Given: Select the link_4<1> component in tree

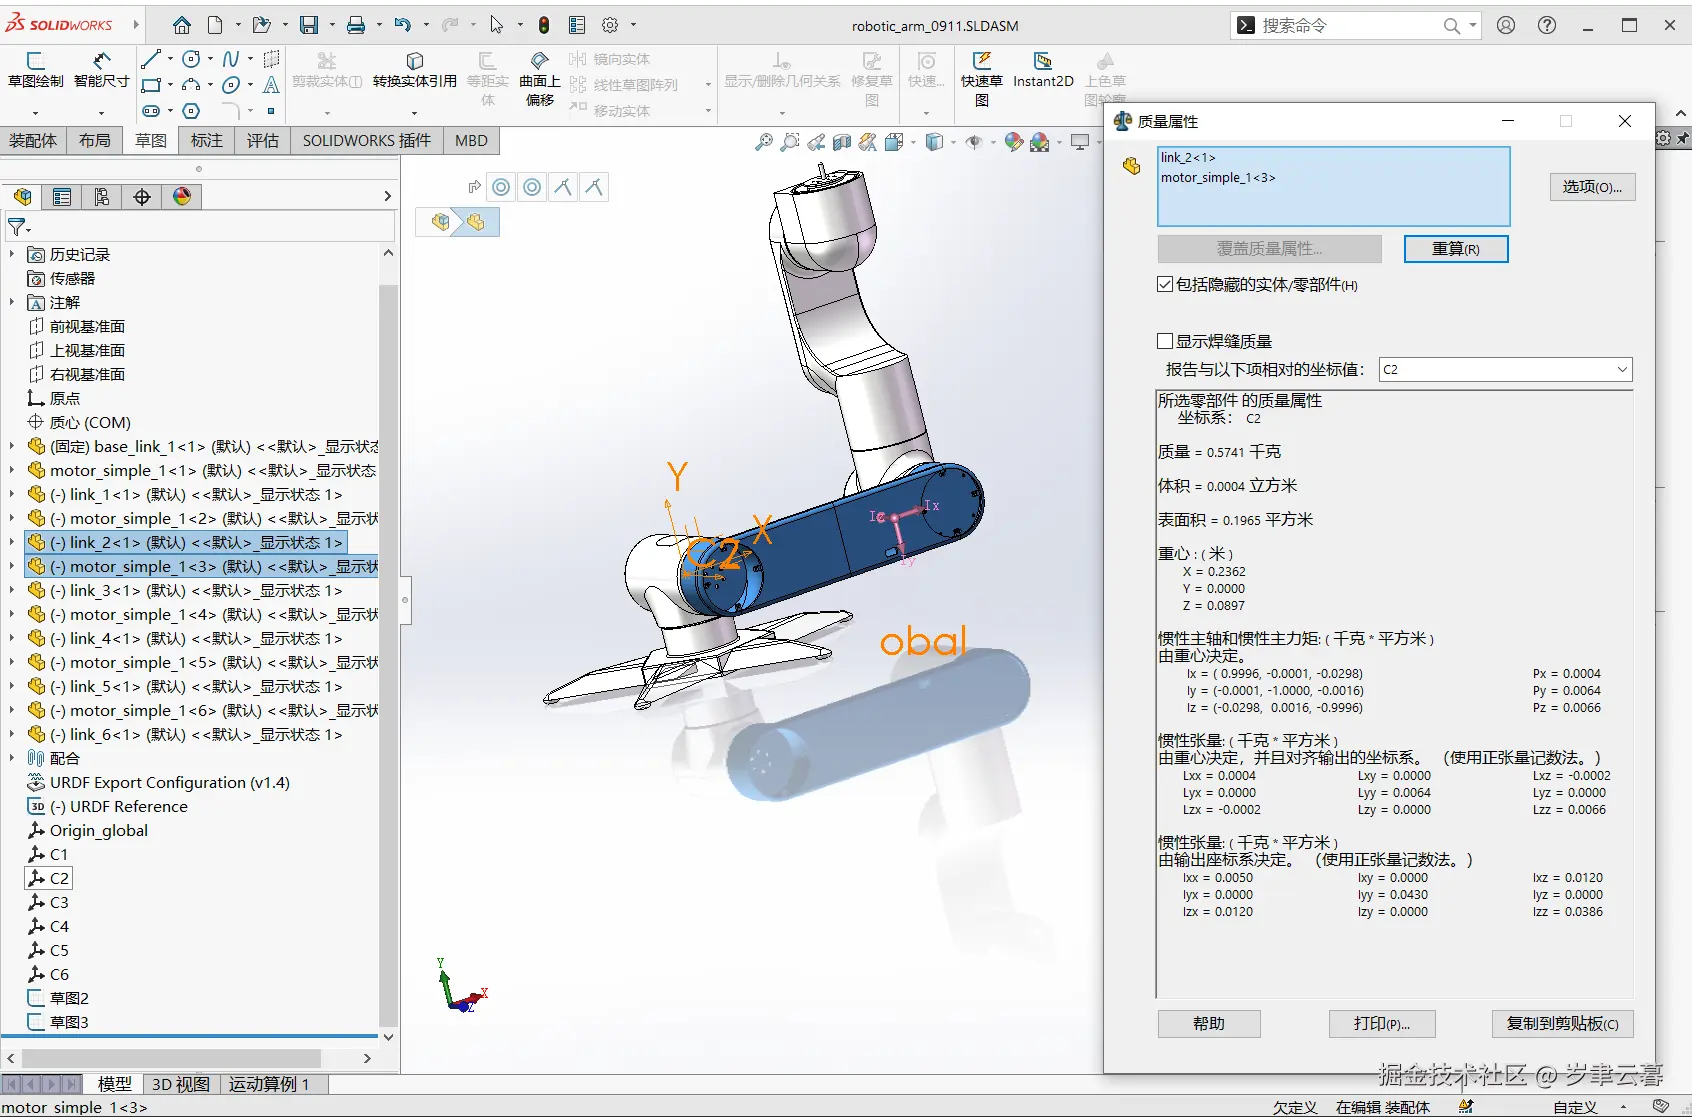Looking at the screenshot, I should coord(196,638).
